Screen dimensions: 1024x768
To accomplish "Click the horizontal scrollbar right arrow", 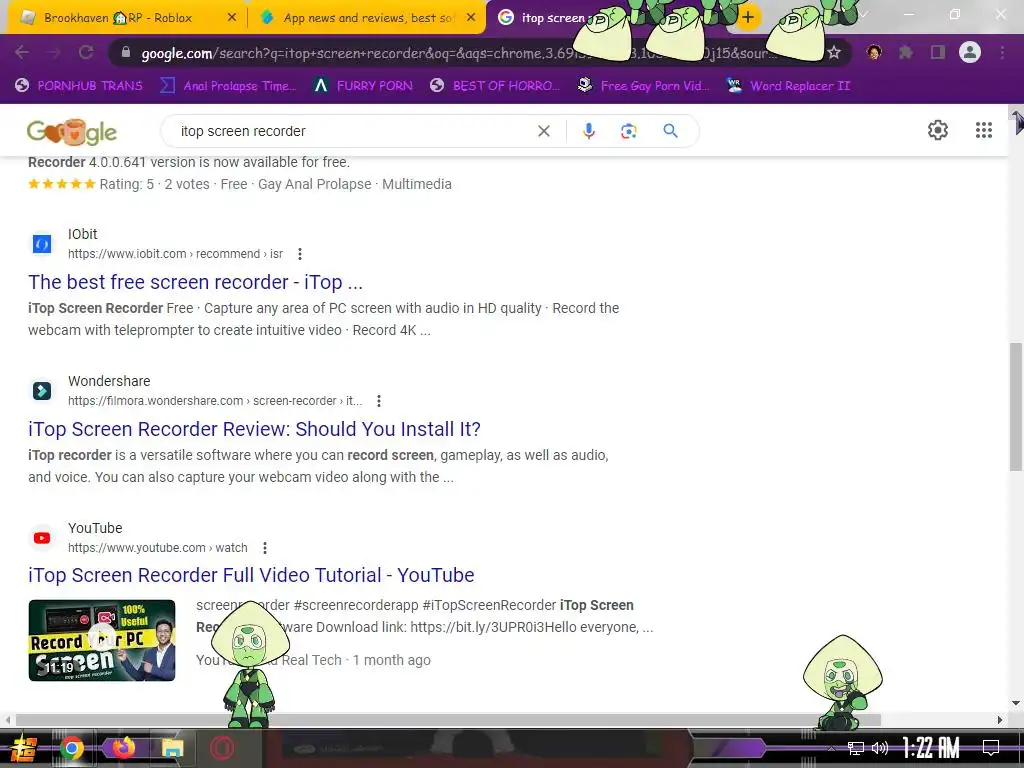I will pyautogui.click(x=1000, y=720).
